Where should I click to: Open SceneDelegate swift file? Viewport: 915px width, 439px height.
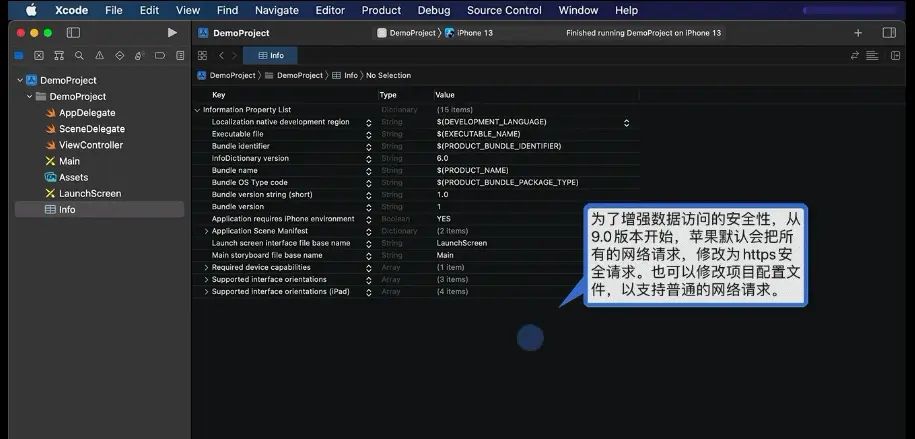pos(85,129)
